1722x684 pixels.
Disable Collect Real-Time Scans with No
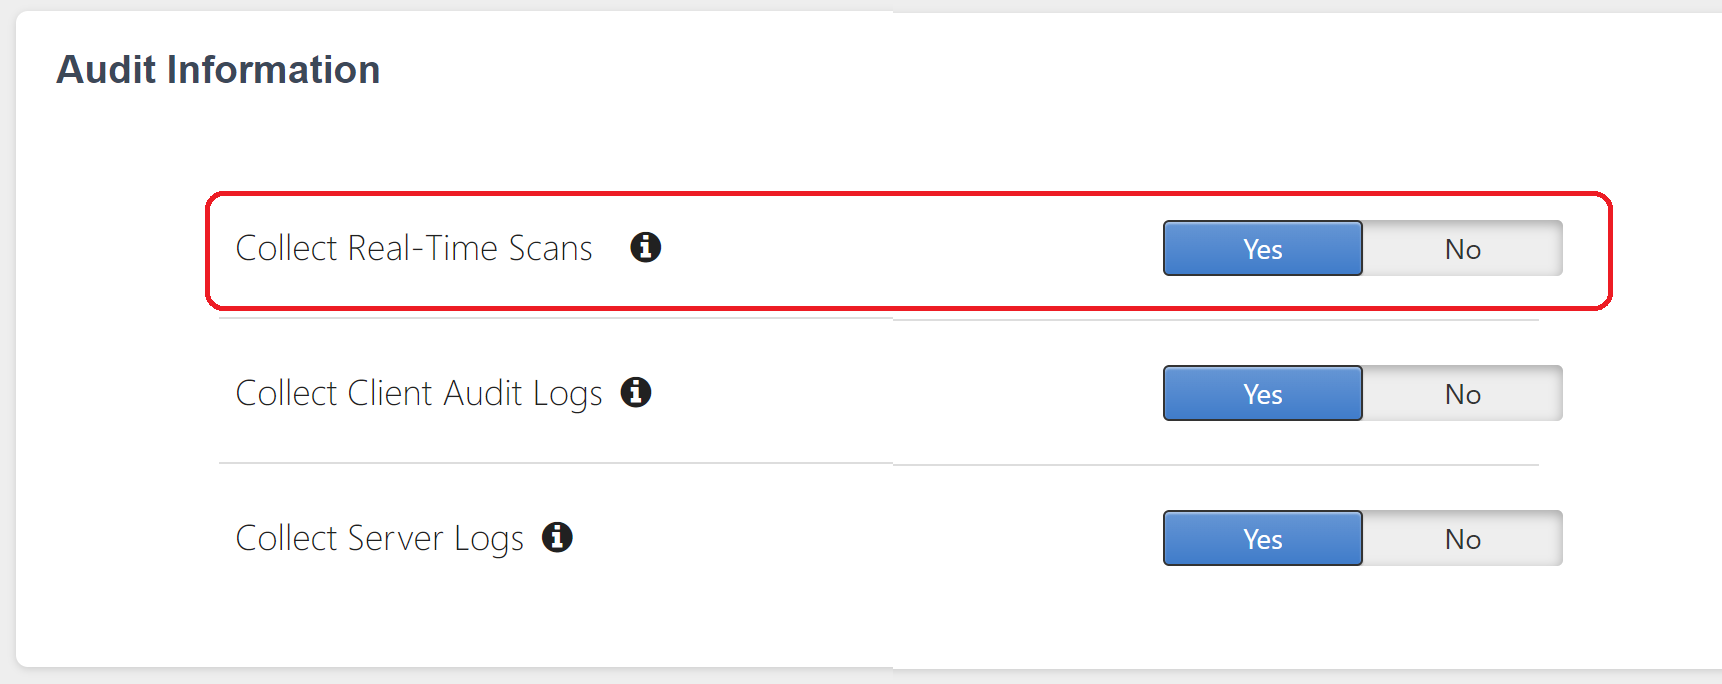click(1462, 248)
